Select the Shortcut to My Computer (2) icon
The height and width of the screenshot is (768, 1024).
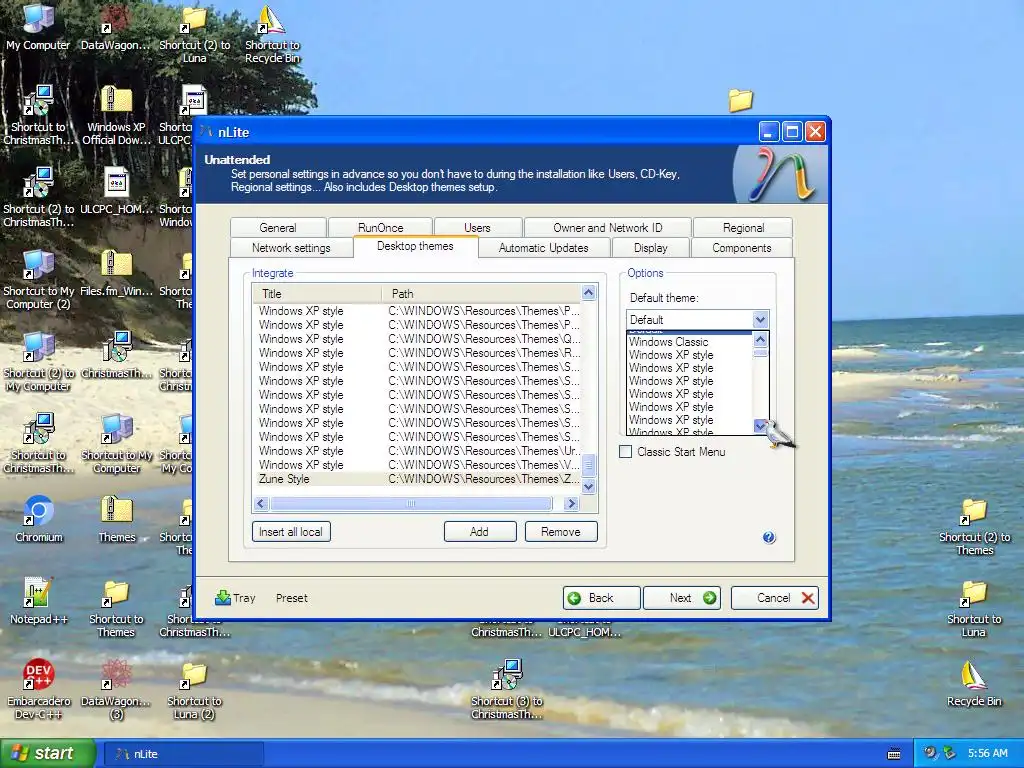point(38,281)
